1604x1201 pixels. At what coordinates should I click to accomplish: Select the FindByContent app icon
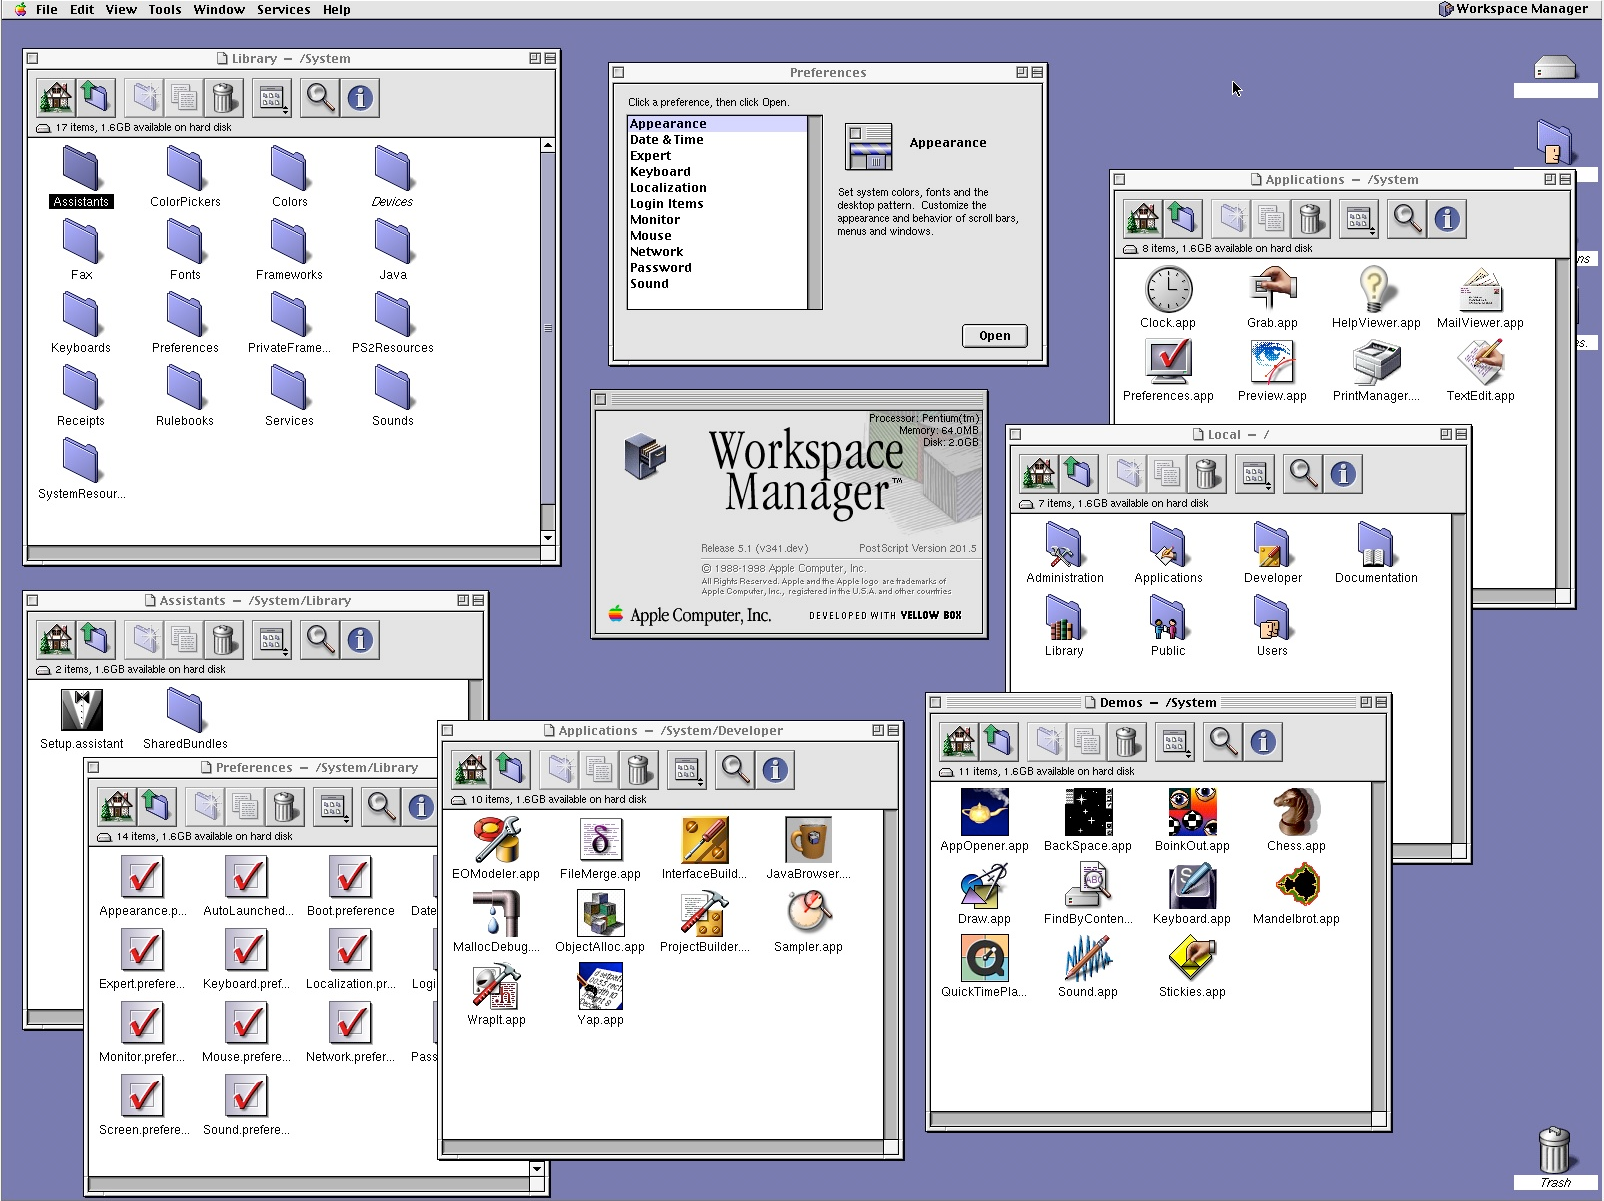(1088, 885)
